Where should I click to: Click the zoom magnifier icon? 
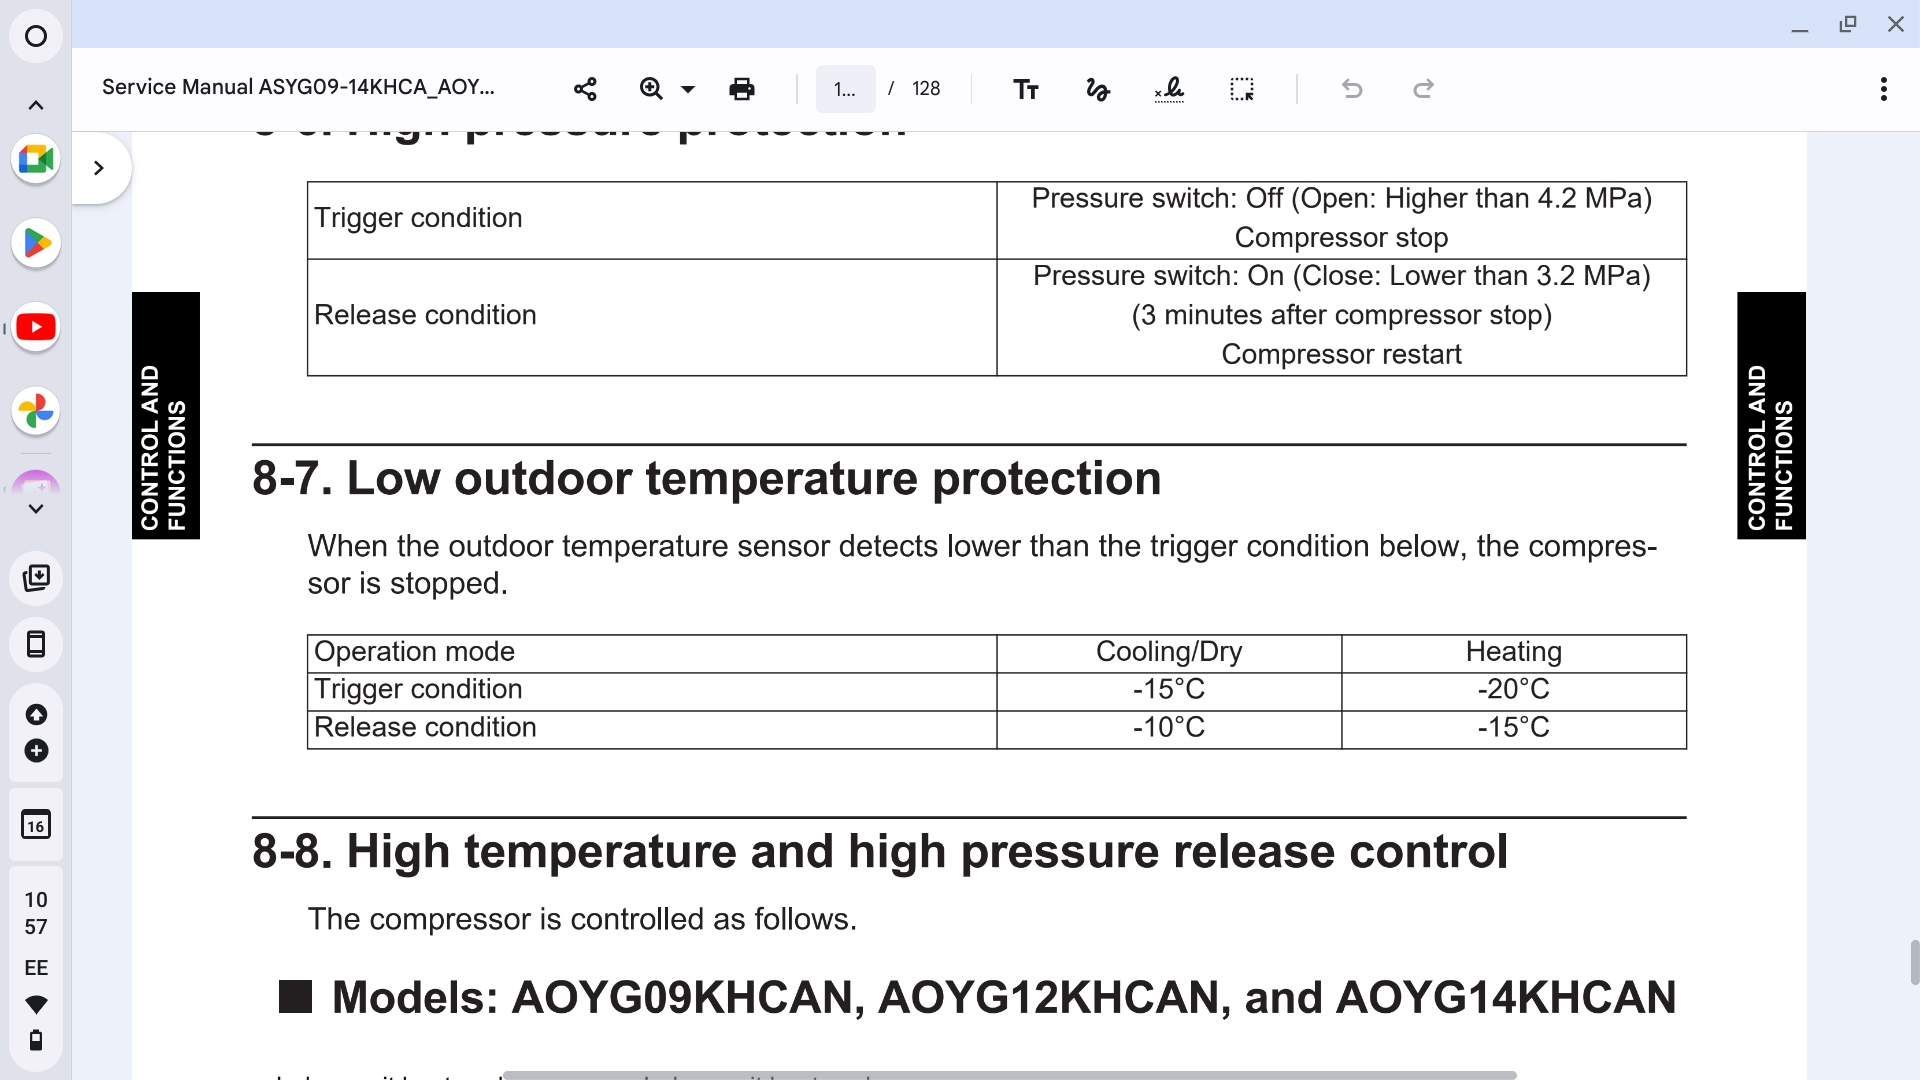[651, 89]
